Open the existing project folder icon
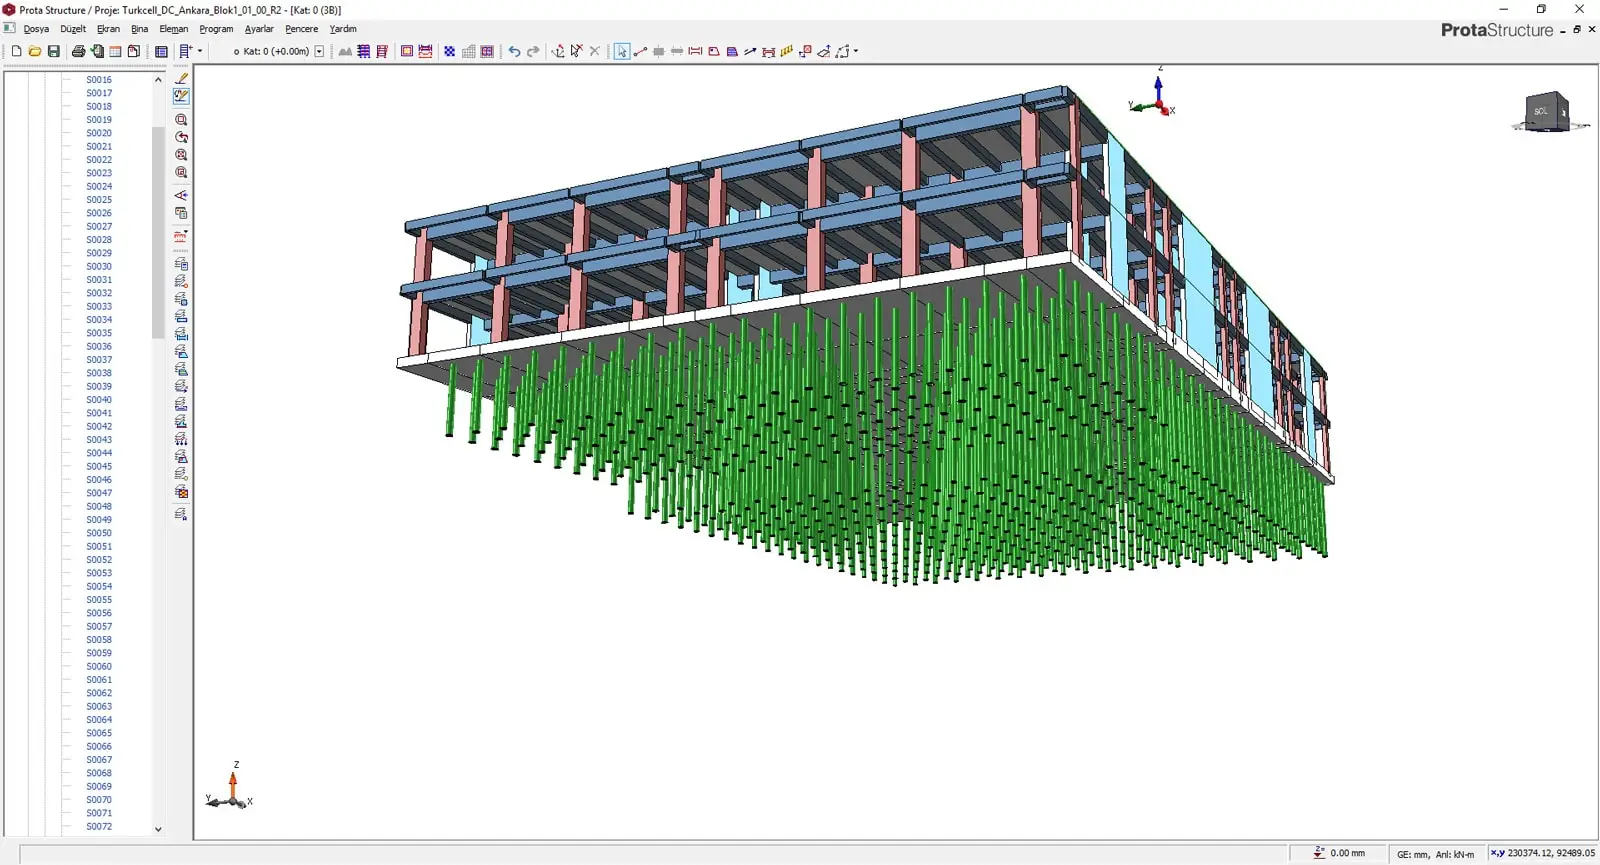 point(35,51)
